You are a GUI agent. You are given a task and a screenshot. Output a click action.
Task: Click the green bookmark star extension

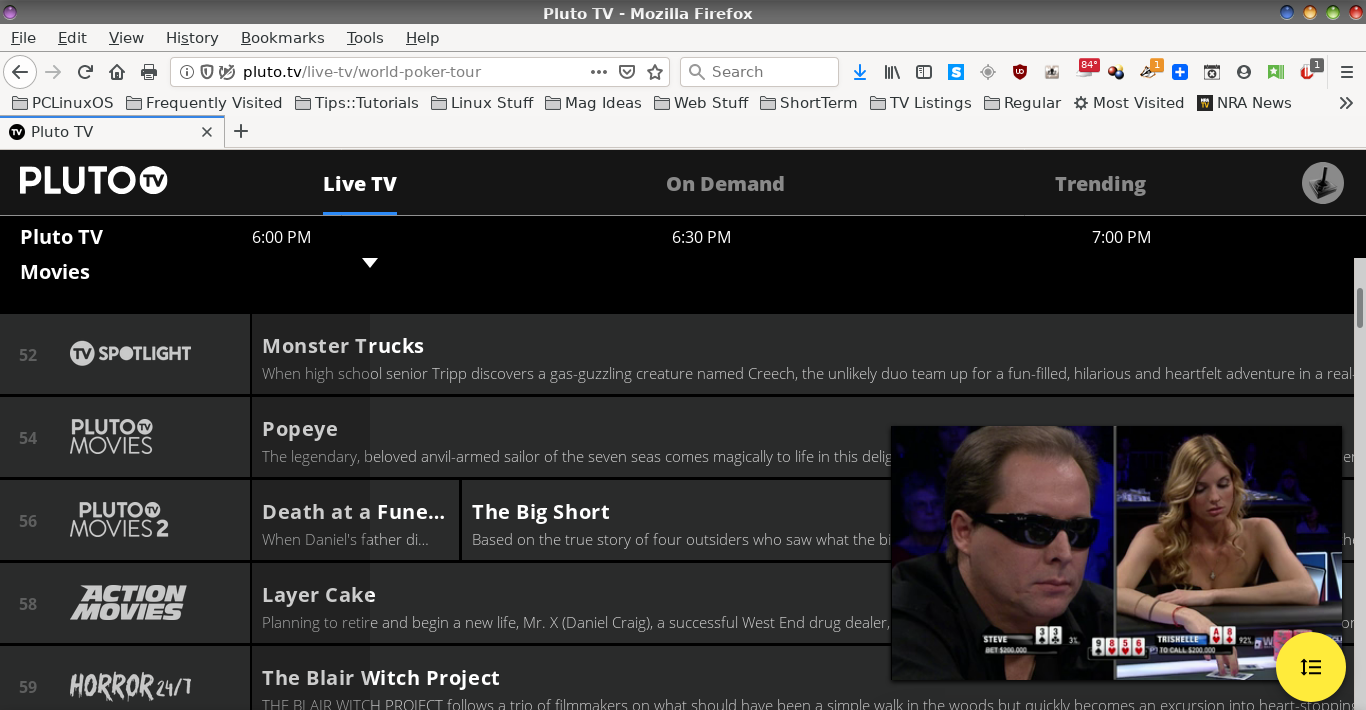[x=1276, y=72]
